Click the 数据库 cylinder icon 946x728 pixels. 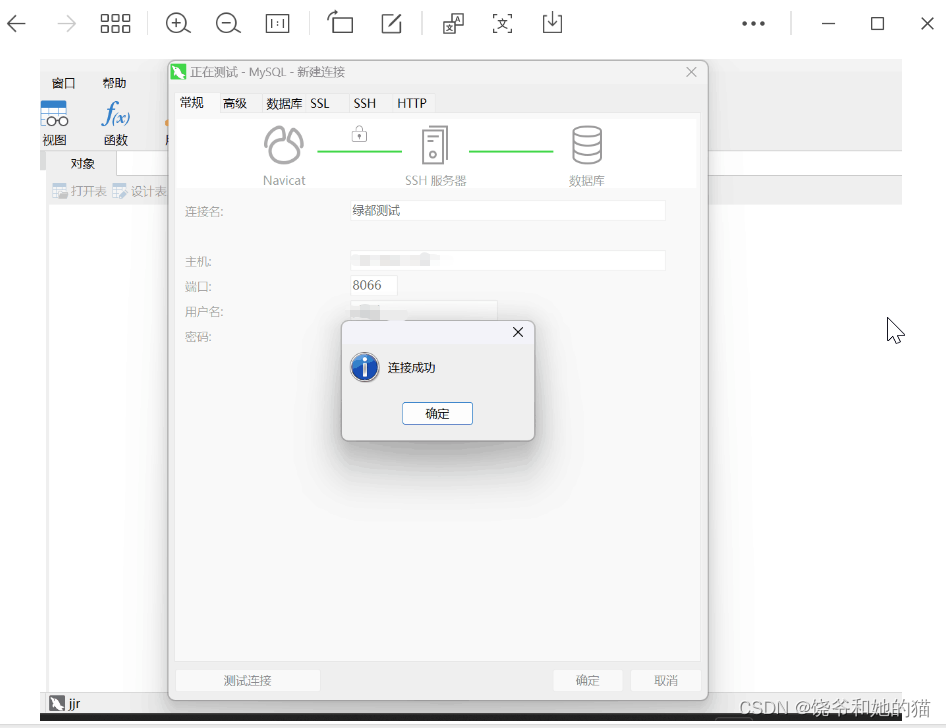tap(587, 145)
